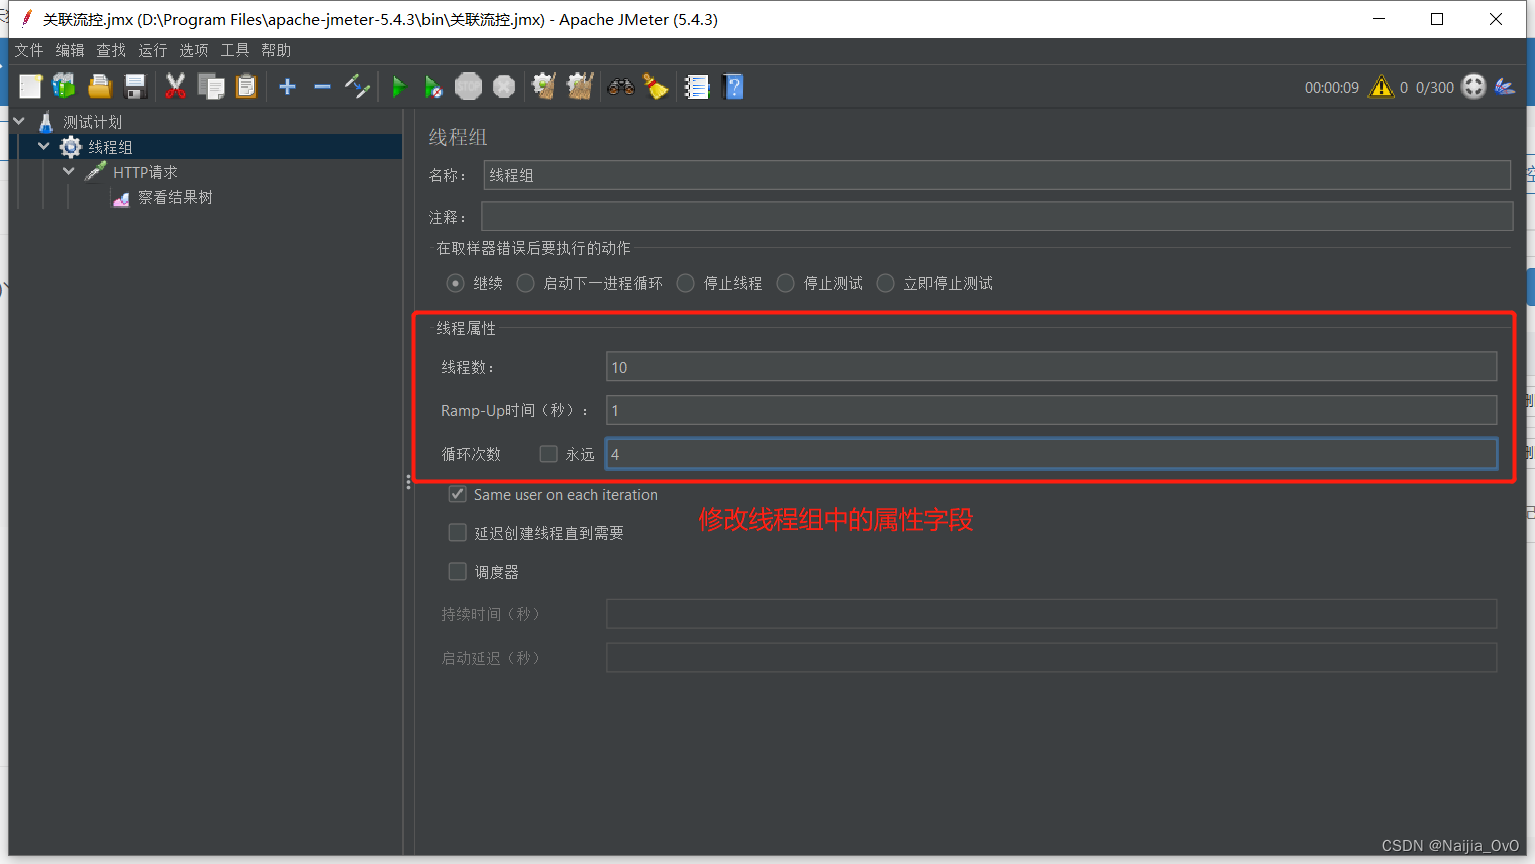Open the 编辑 menu
This screenshot has width=1535, height=864.
click(70, 50)
